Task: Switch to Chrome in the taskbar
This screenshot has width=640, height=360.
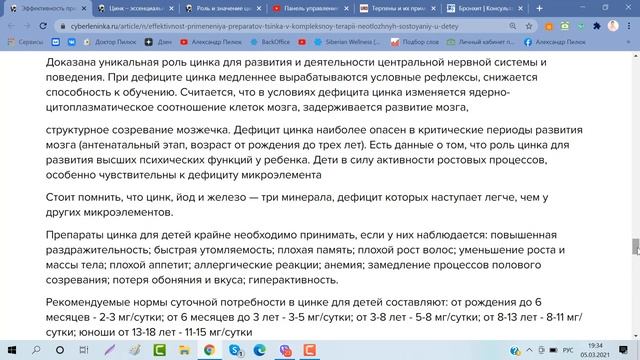Action: point(209,350)
